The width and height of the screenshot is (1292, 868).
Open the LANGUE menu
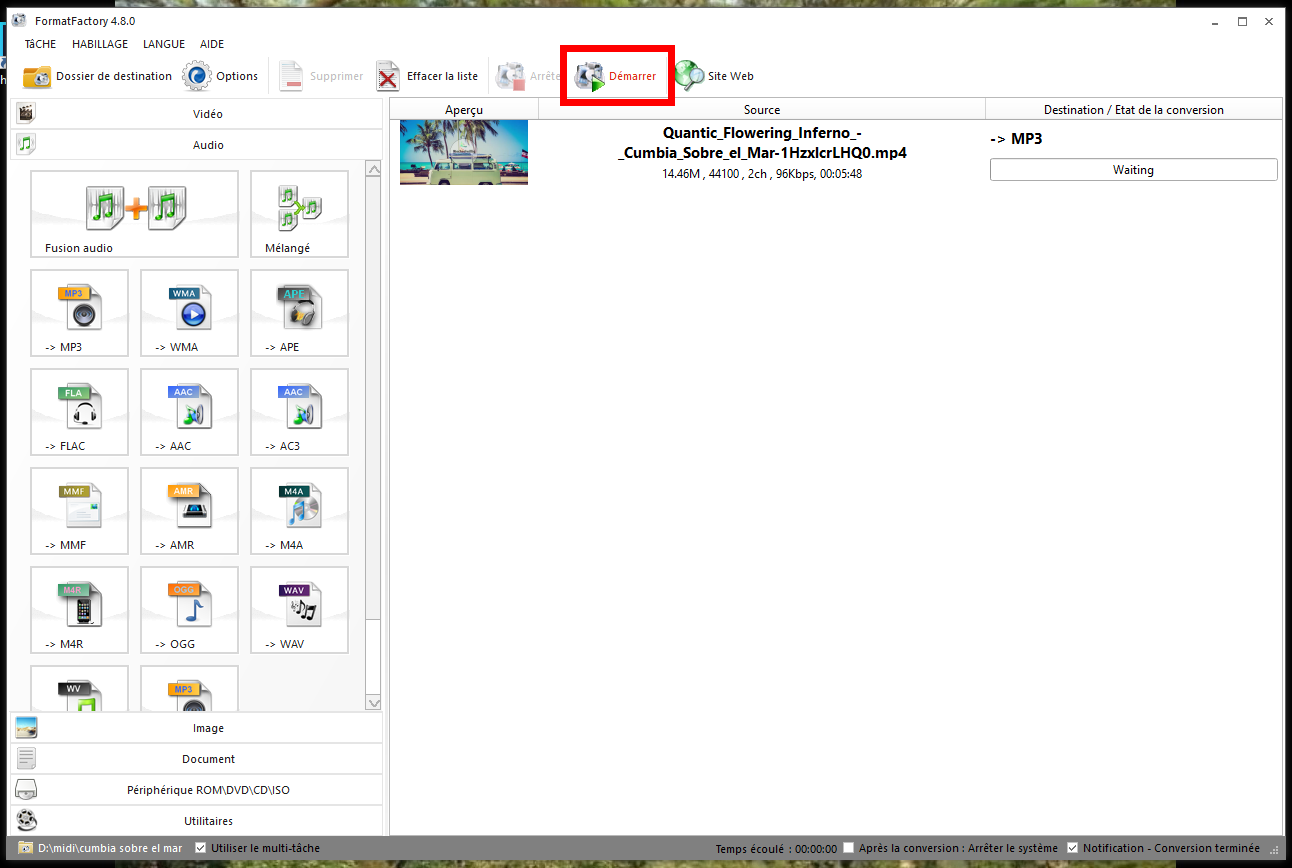[x=164, y=44]
